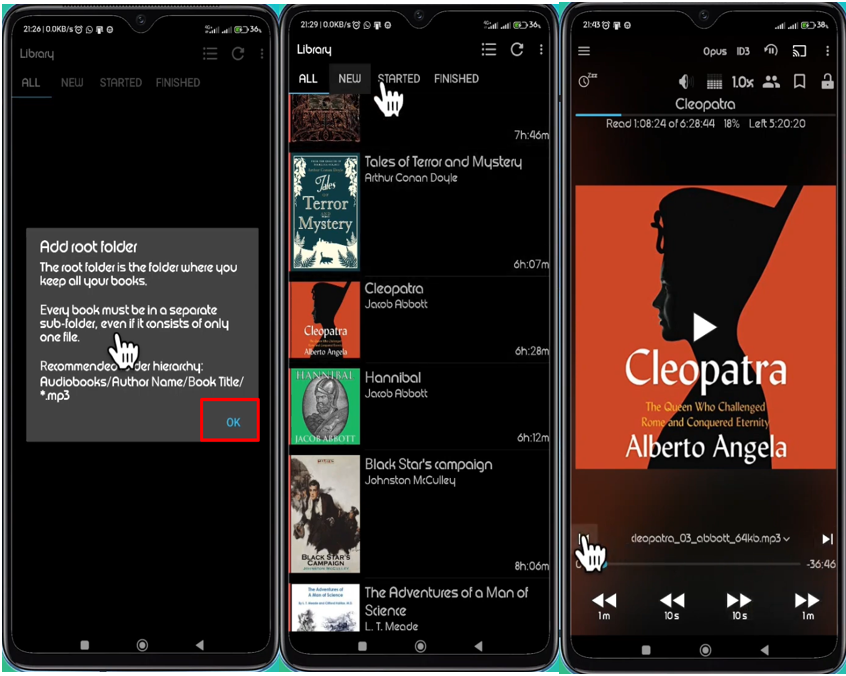Tap the Android home circle on the 21:26 phone
Viewport: 846px width, 676px height.
pyautogui.click(x=142, y=645)
